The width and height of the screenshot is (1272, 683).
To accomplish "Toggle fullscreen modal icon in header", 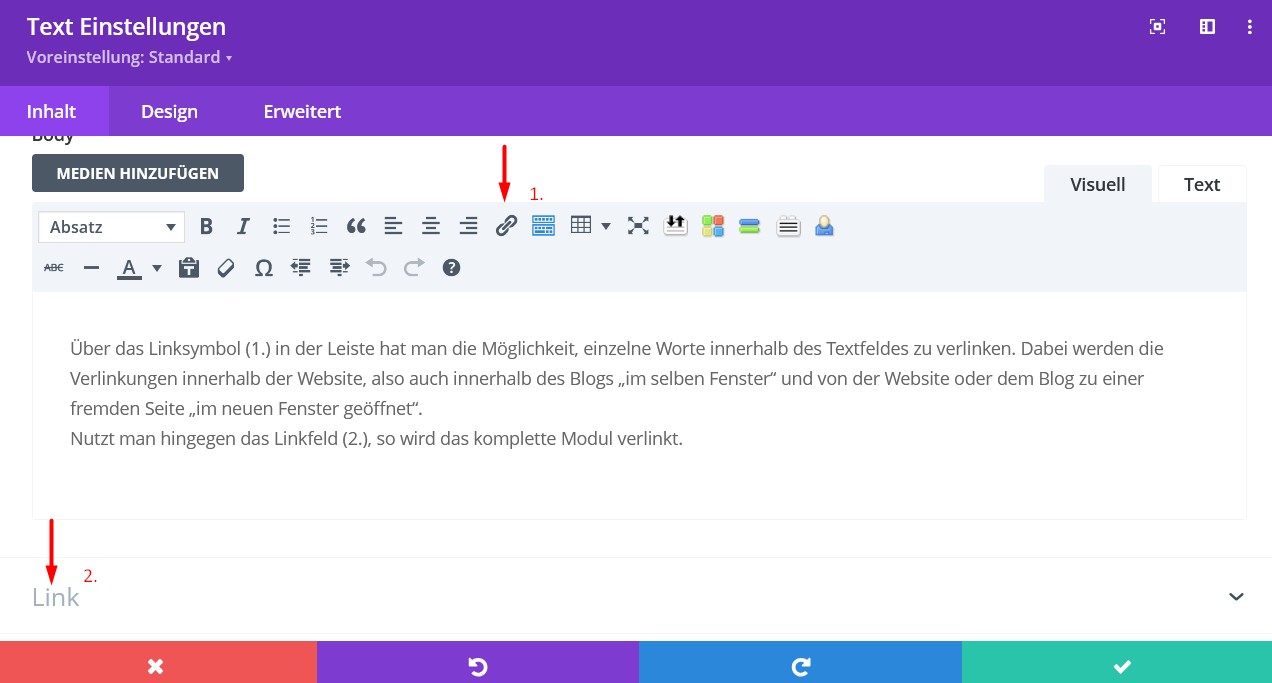I will pos(1158,27).
